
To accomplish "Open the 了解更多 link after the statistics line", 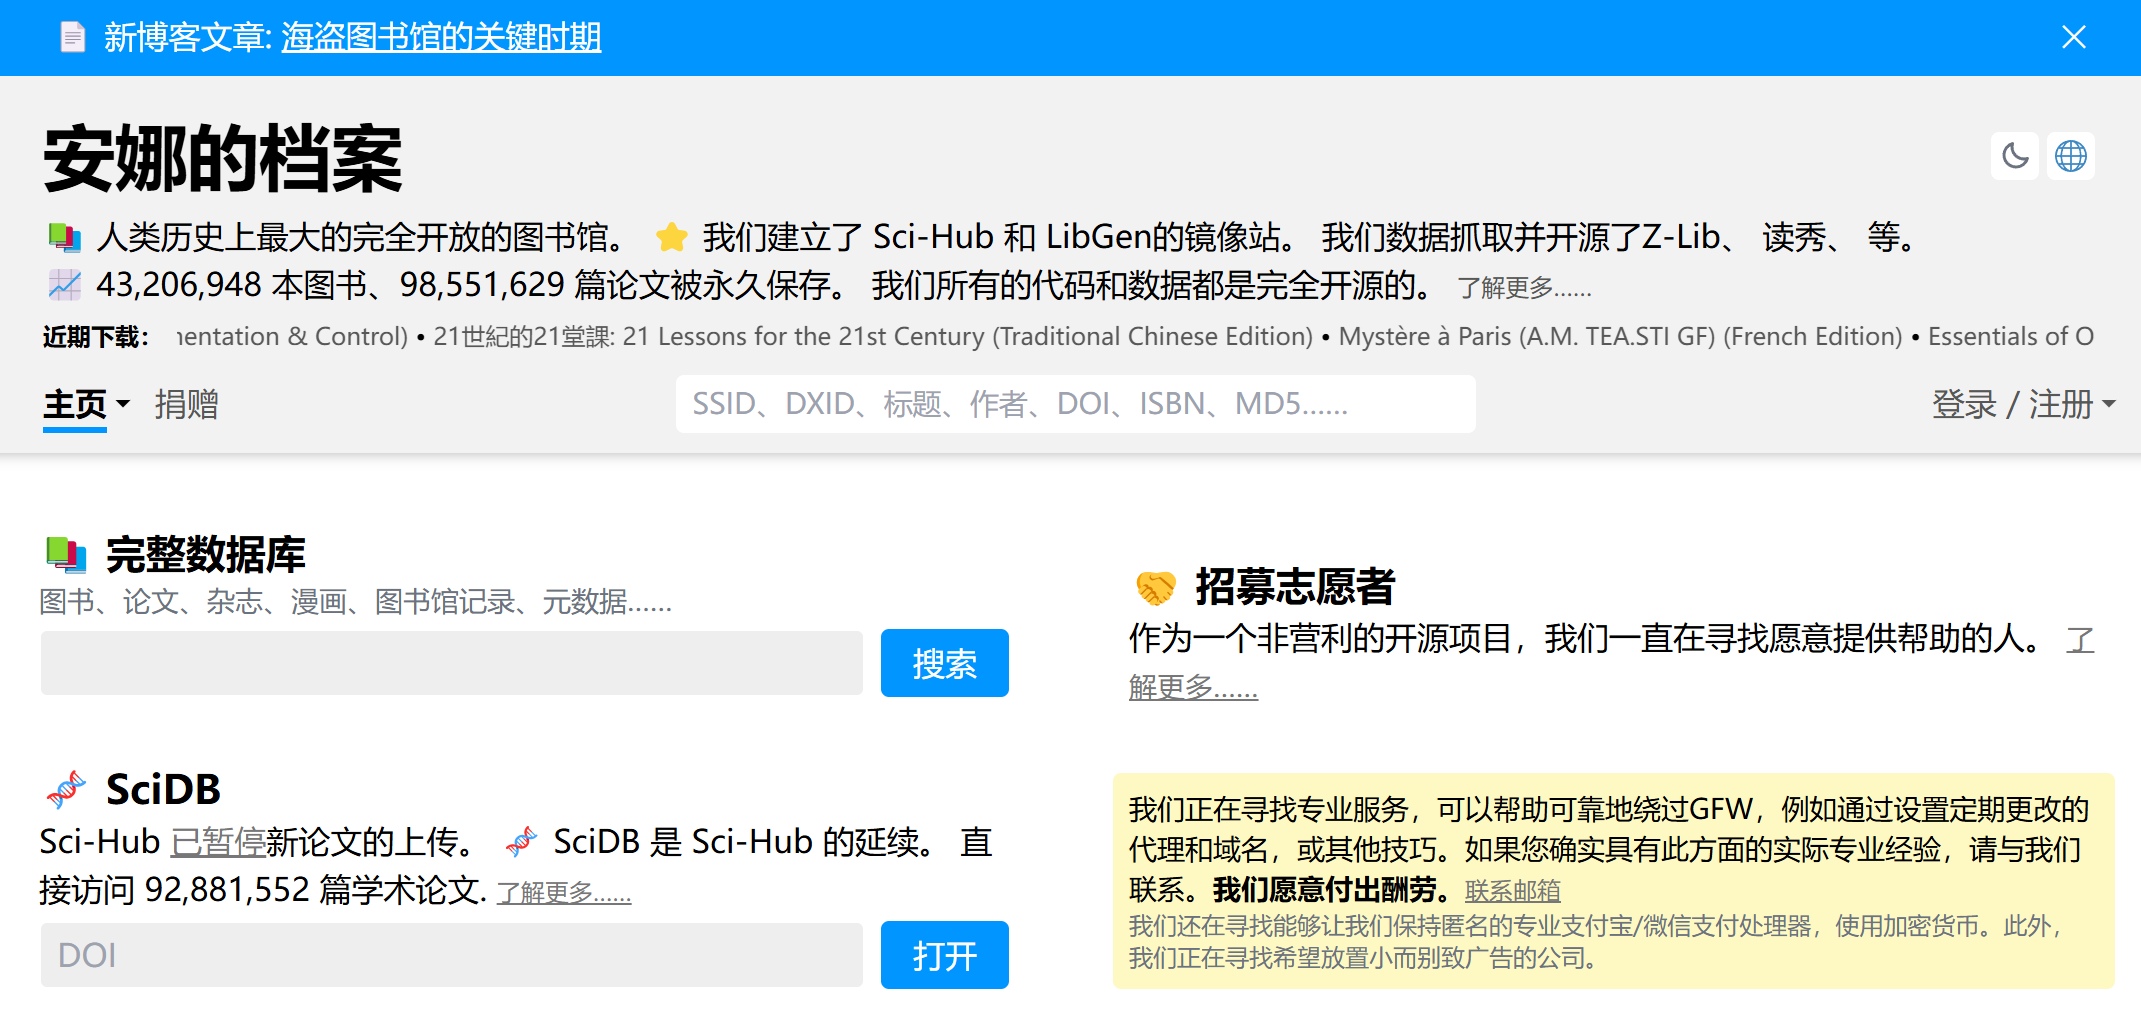I will (1524, 288).
